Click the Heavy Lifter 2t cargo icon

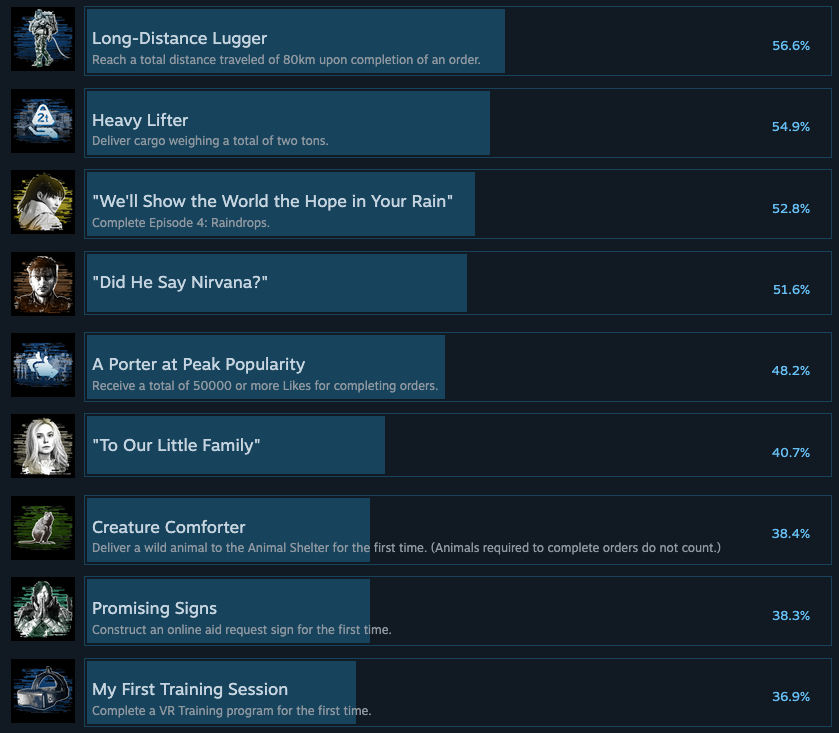coord(43,121)
